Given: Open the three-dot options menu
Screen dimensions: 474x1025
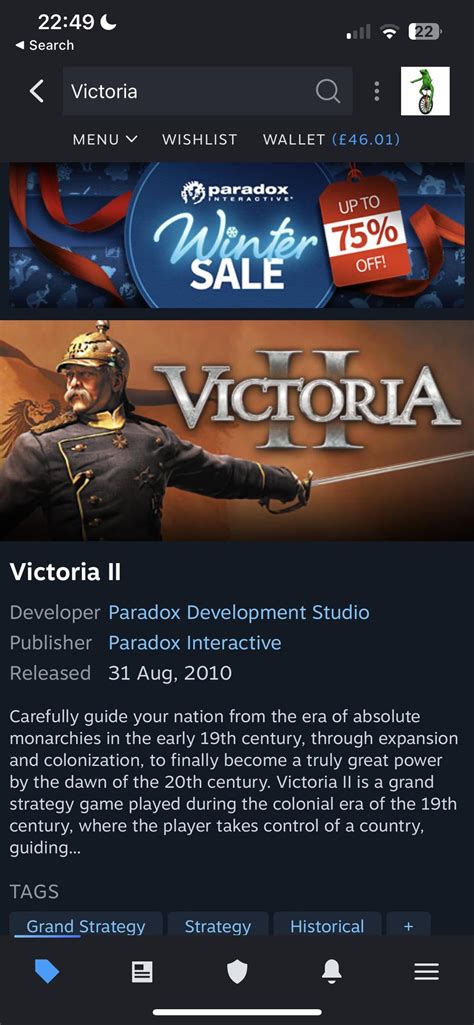Looking at the screenshot, I should (376, 92).
